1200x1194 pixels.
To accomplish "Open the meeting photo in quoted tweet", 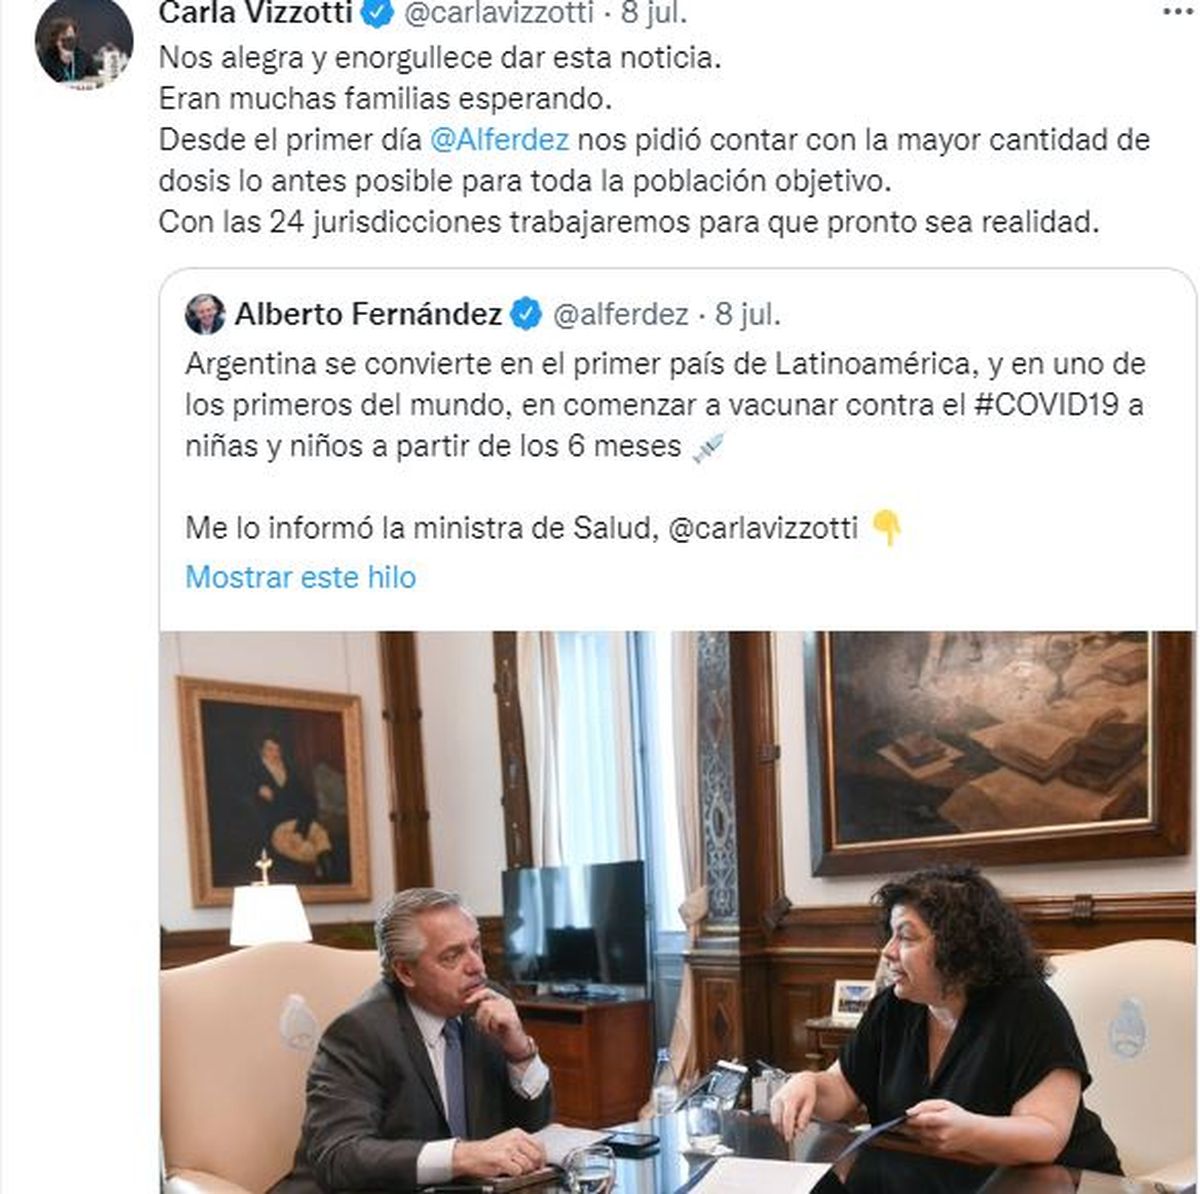I will 678,912.
